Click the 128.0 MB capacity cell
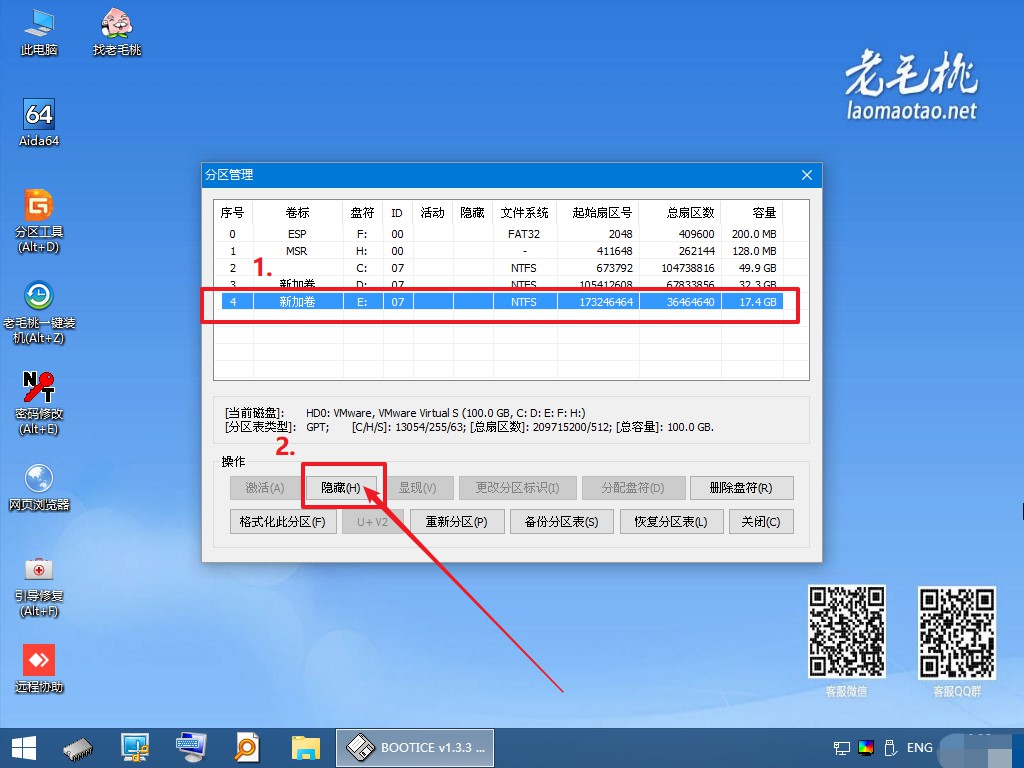The image size is (1024, 768). 754,251
